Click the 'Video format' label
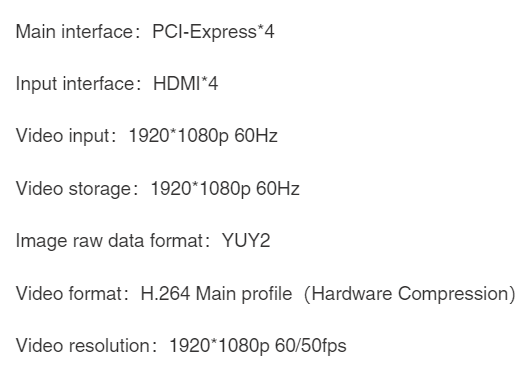Screen dimensions: 528x373 click(68, 293)
